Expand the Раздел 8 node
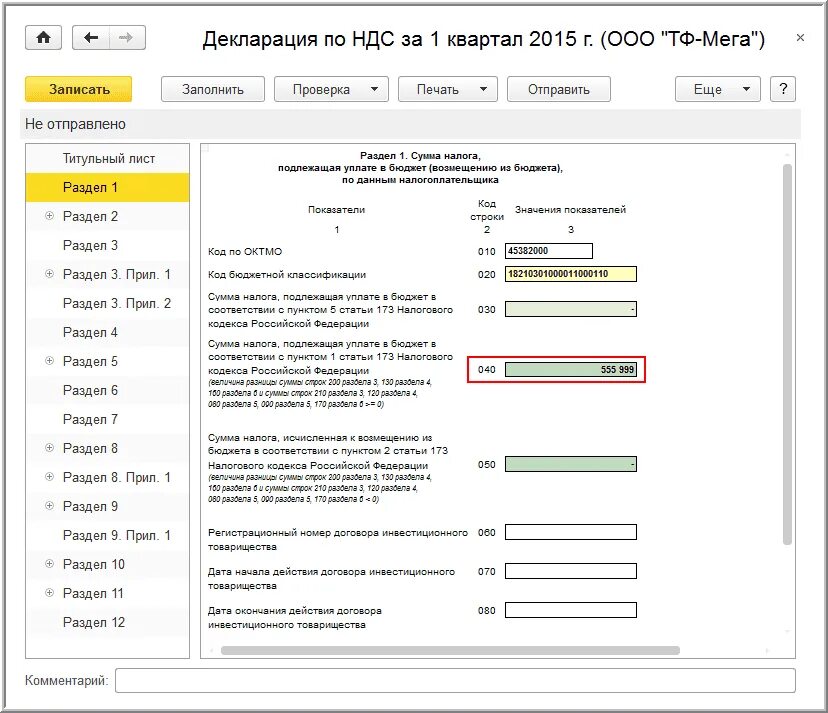The height and width of the screenshot is (713, 828). coord(49,448)
